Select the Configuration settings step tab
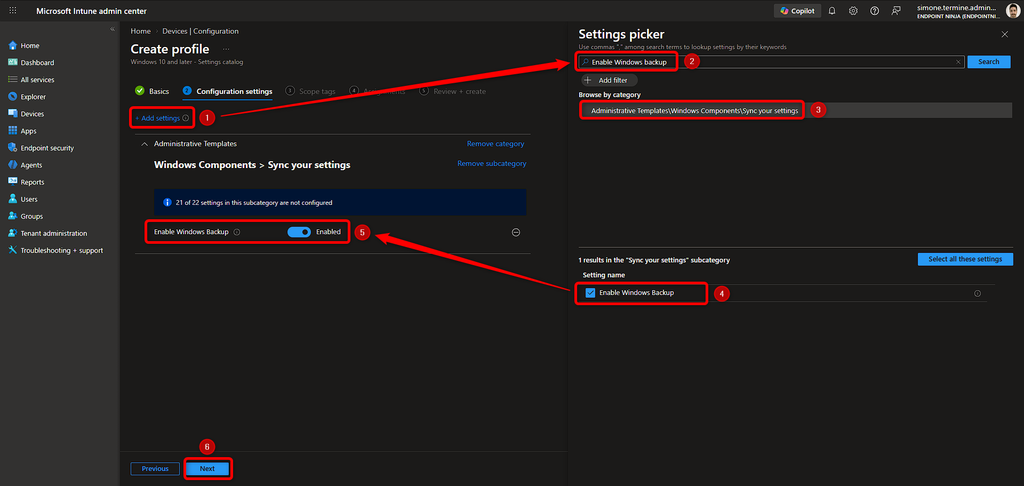Screen dimensions: 1024x486 pyautogui.click(x=228, y=91)
